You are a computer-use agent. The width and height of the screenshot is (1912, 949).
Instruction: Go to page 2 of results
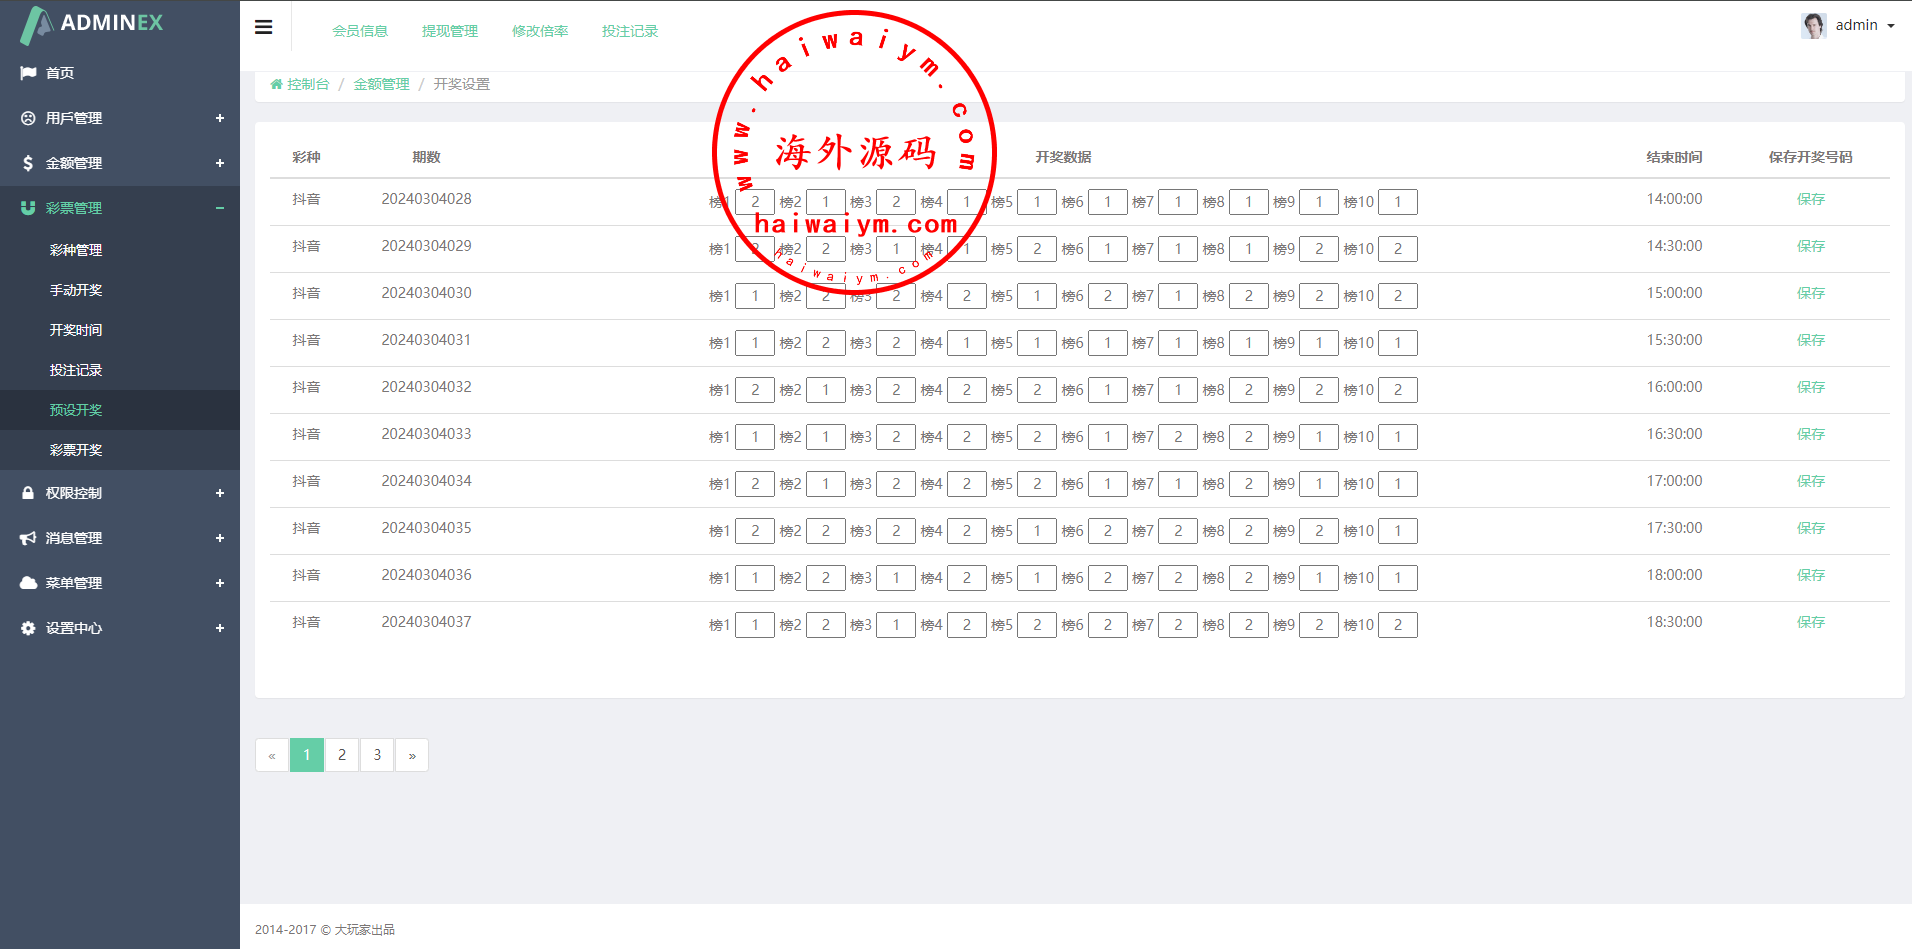pos(342,755)
